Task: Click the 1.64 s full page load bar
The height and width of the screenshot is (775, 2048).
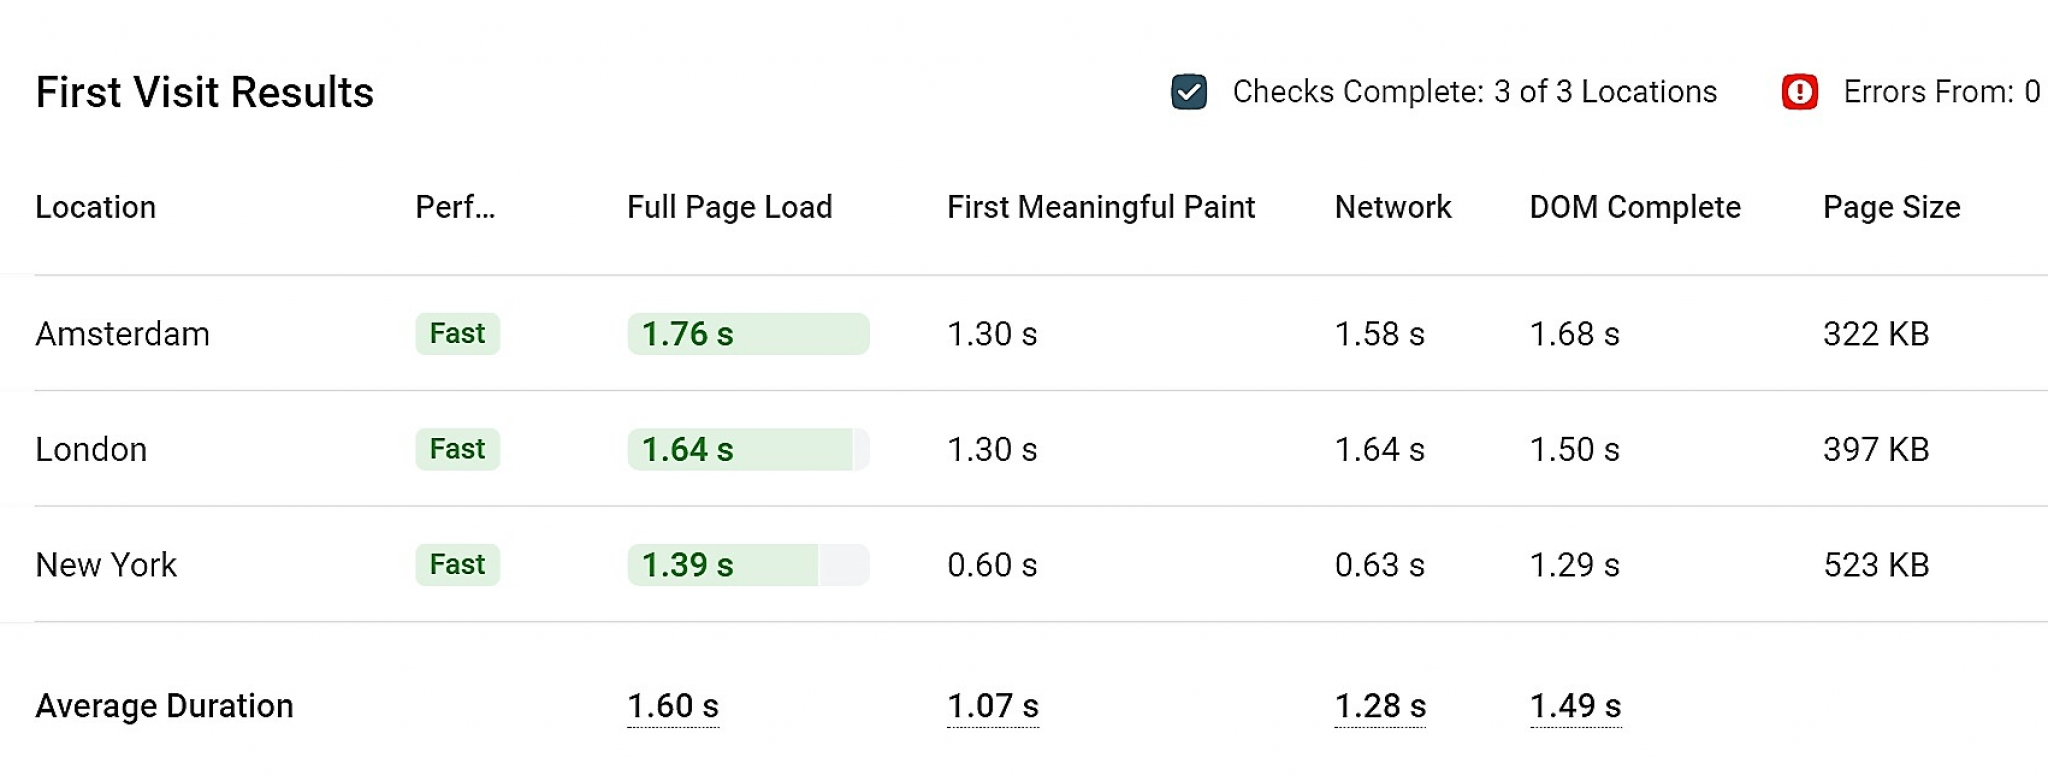Action: (749, 449)
